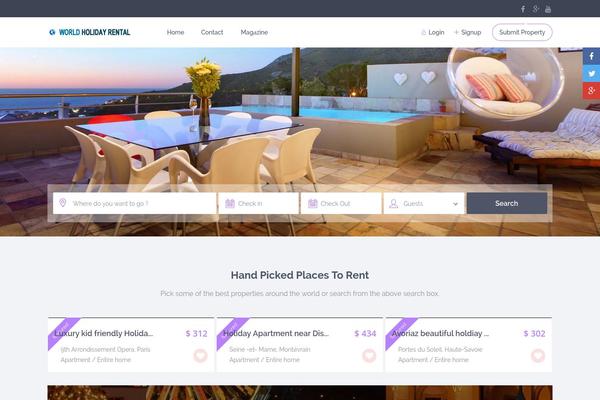Open the Google Plus icon in top bar
The image size is (600, 400).
536,9
